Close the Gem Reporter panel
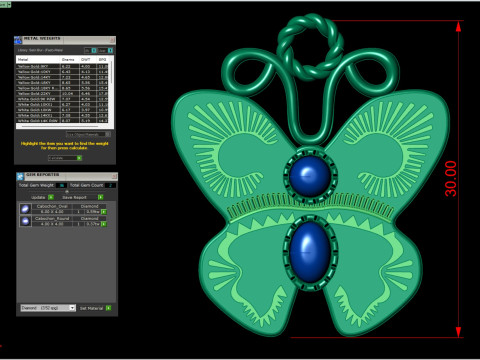480x360 pixels. pyautogui.click(x=114, y=176)
